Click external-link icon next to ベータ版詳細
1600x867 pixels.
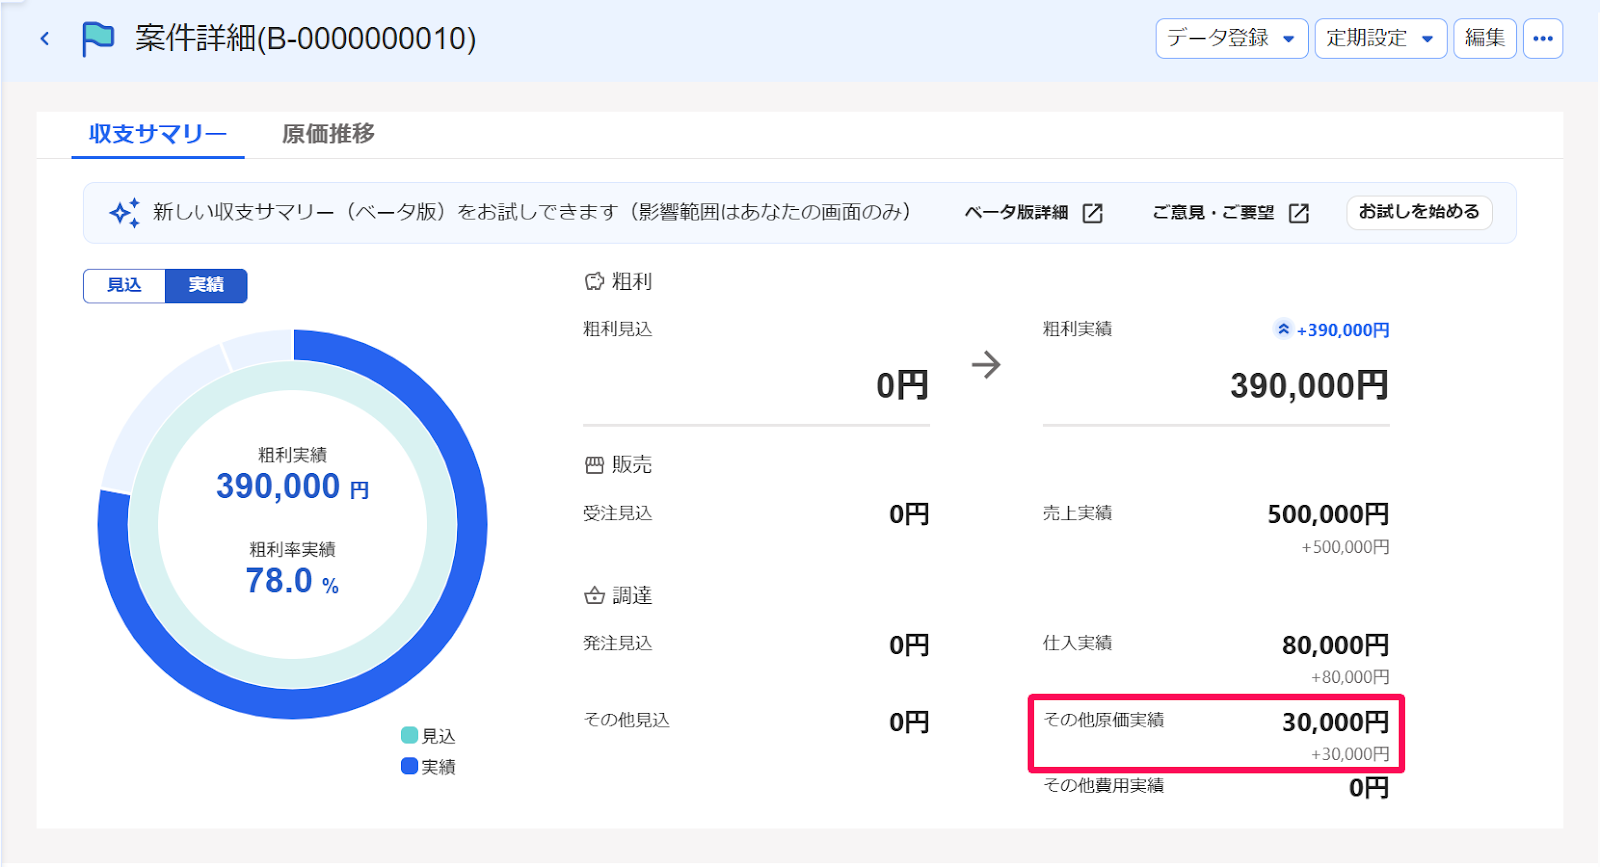click(x=1093, y=213)
